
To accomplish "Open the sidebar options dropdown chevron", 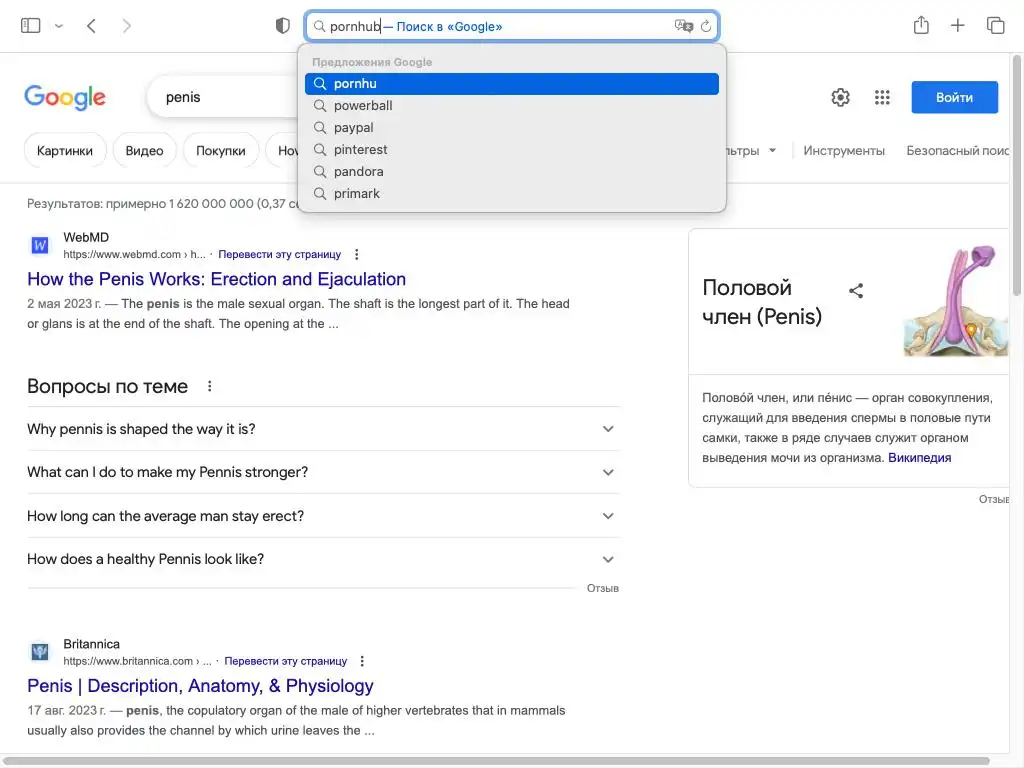I will tap(59, 26).
